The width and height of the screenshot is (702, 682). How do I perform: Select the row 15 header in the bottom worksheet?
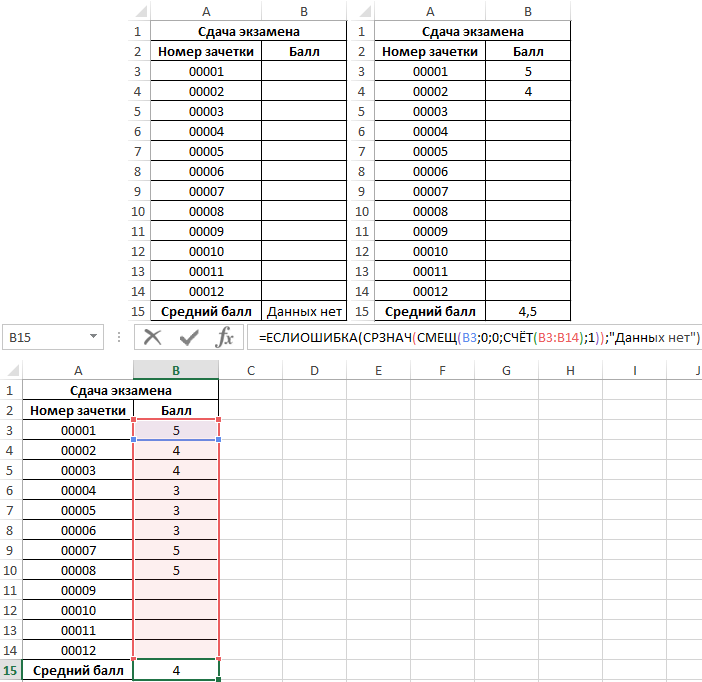[10, 670]
